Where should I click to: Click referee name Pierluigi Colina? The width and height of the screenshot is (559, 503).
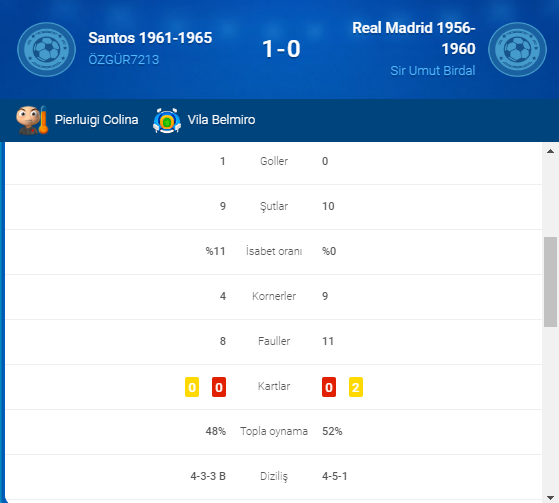pyautogui.click(x=96, y=120)
